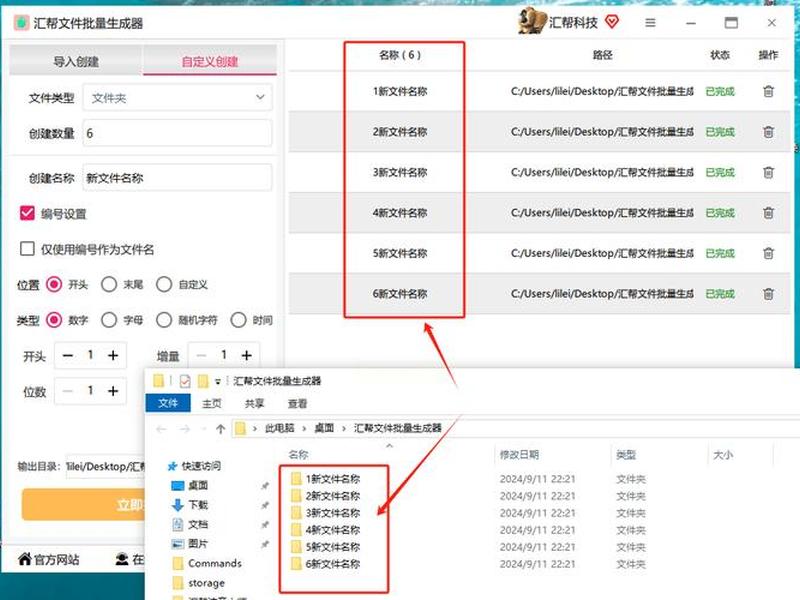Viewport: 800px width, 600px height.
Task: Open 查看 tab in Explorer ribbon
Action: pos(297,404)
